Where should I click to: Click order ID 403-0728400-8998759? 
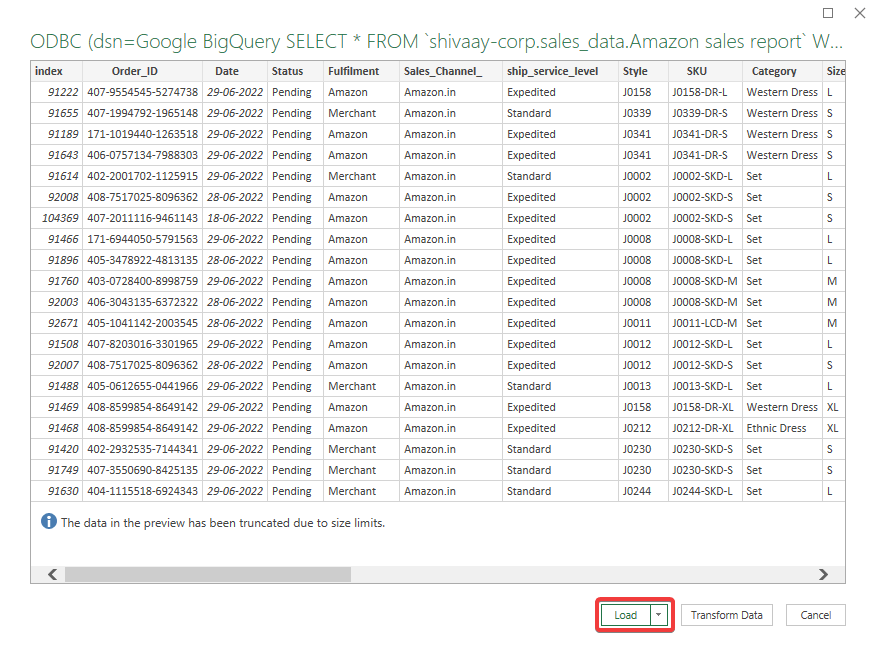[142, 282]
